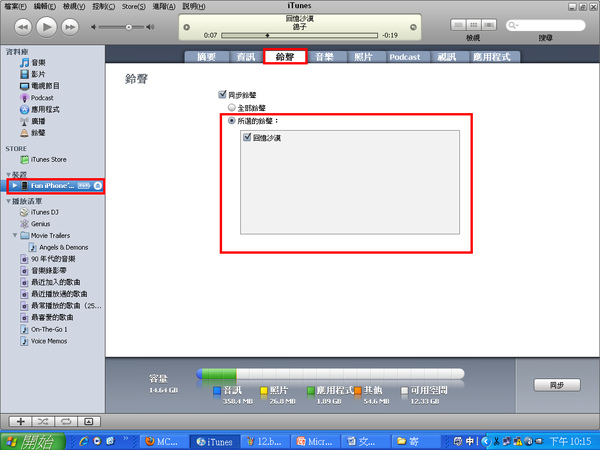600x450 pixels.
Task: Open 鈴聲 ringtones library in sidebar
Action: click(x=38, y=133)
